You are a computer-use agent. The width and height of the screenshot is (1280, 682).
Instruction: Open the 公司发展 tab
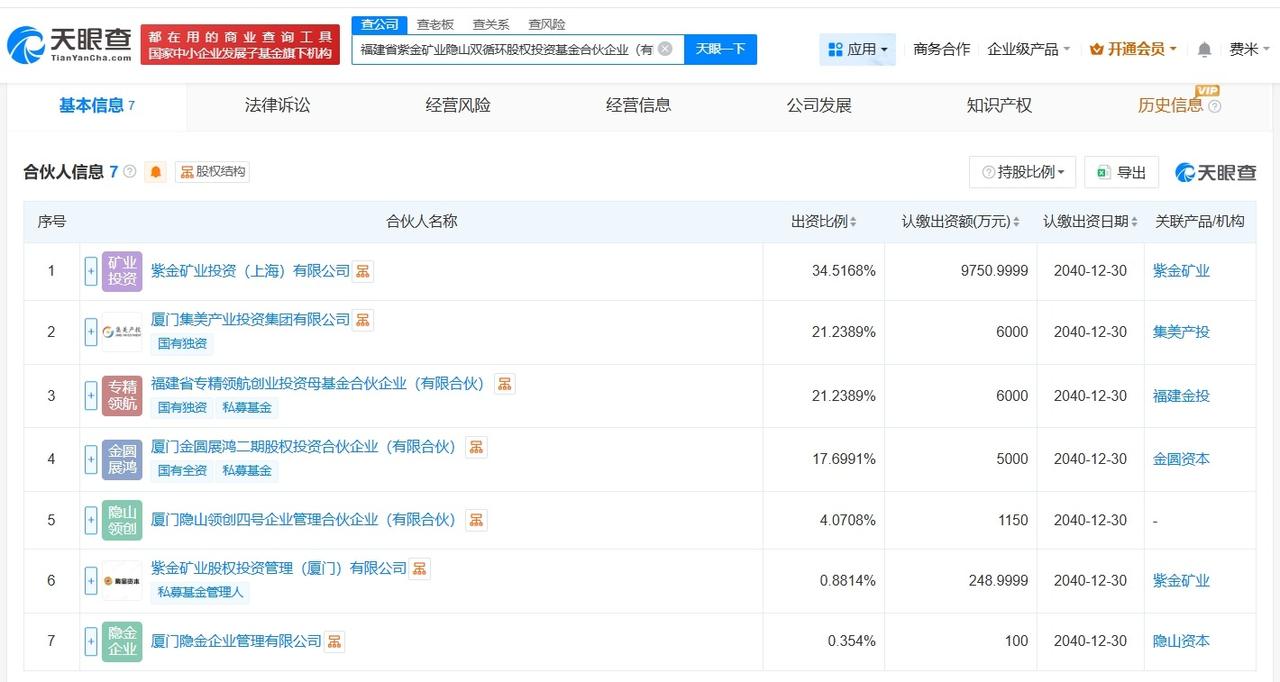coord(819,105)
